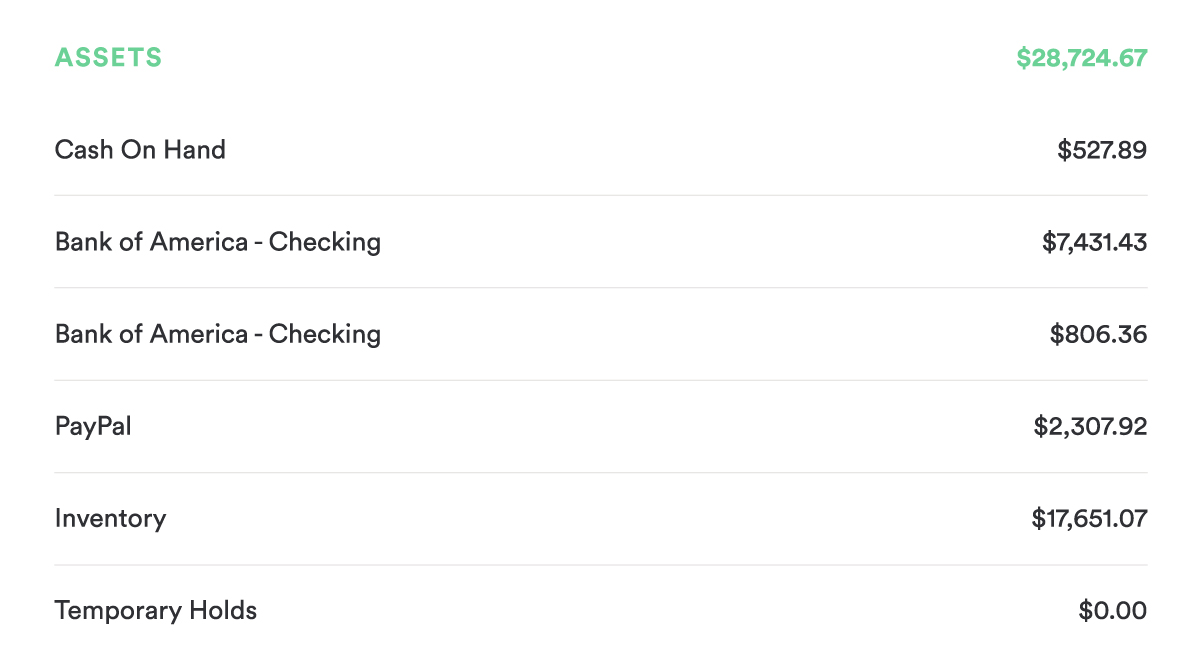Click the $527.89 cash balance

tap(1101, 150)
